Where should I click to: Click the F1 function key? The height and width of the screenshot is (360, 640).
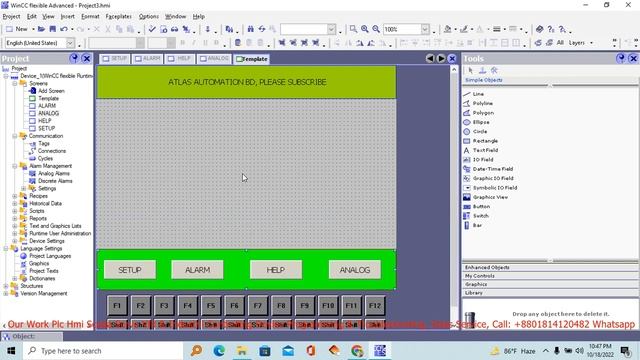[x=117, y=305]
